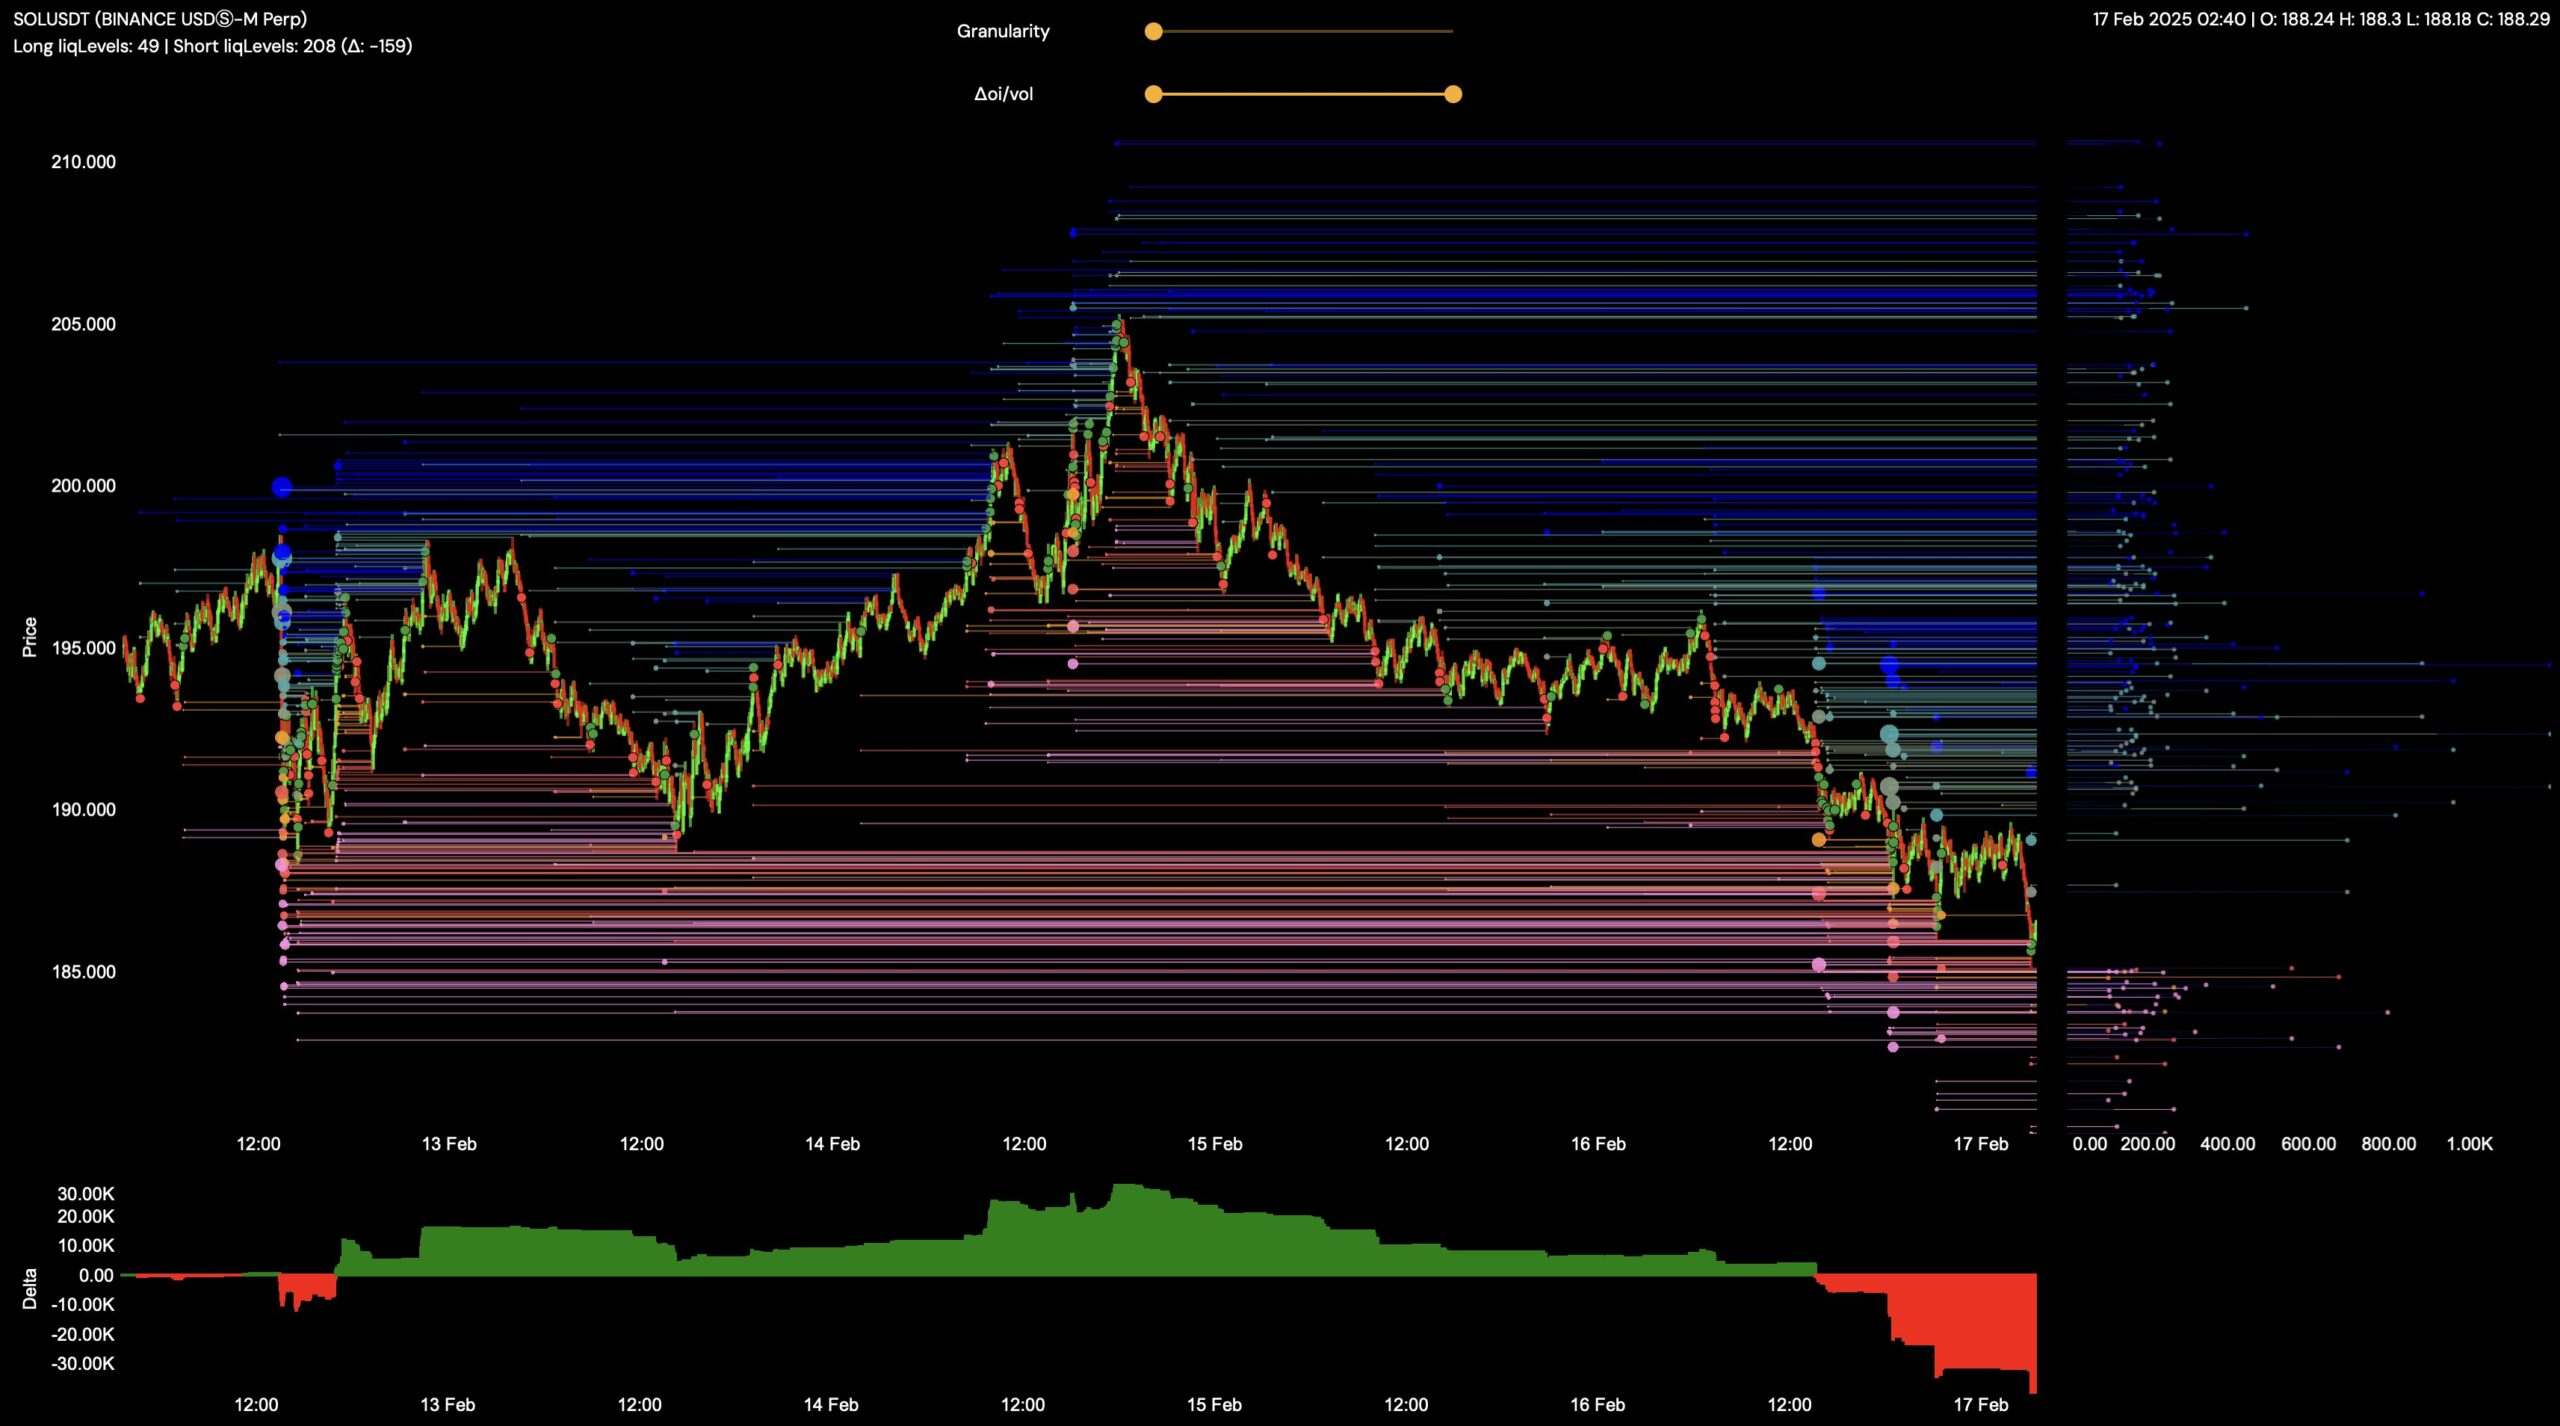The width and height of the screenshot is (2560, 1426).
Task: Click the 210.000 price axis label
Action: 83,162
